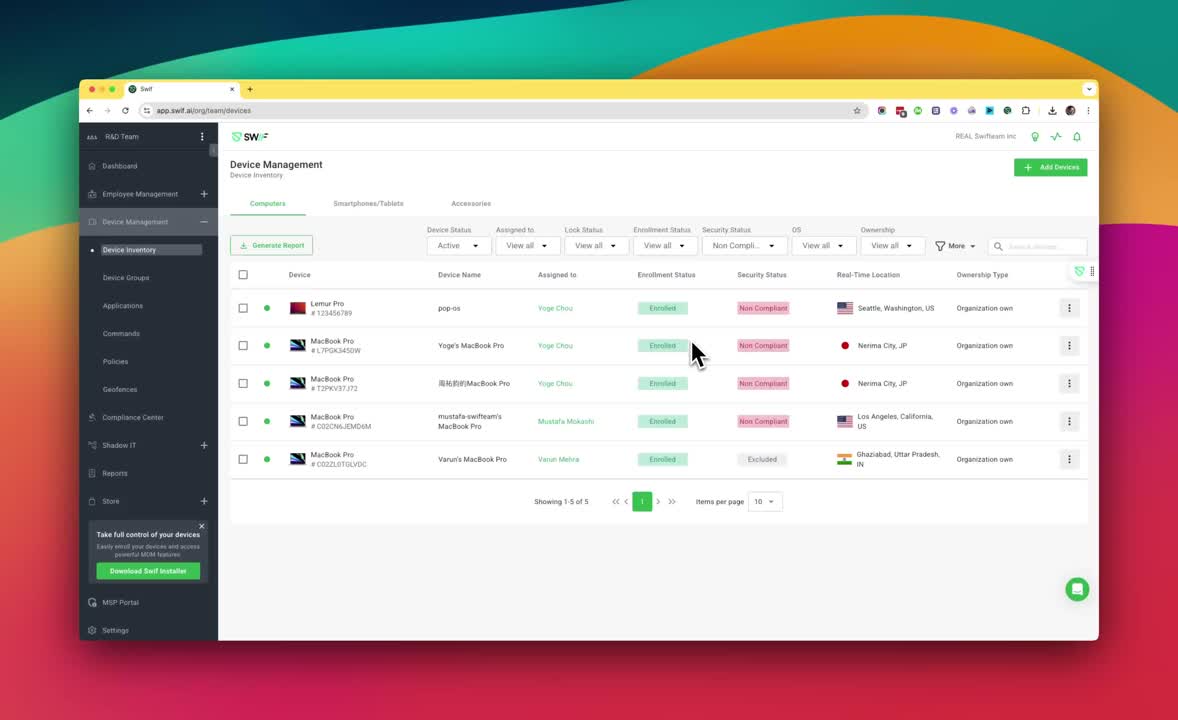Open Commands in sidebar
The height and width of the screenshot is (720, 1178).
click(x=121, y=334)
